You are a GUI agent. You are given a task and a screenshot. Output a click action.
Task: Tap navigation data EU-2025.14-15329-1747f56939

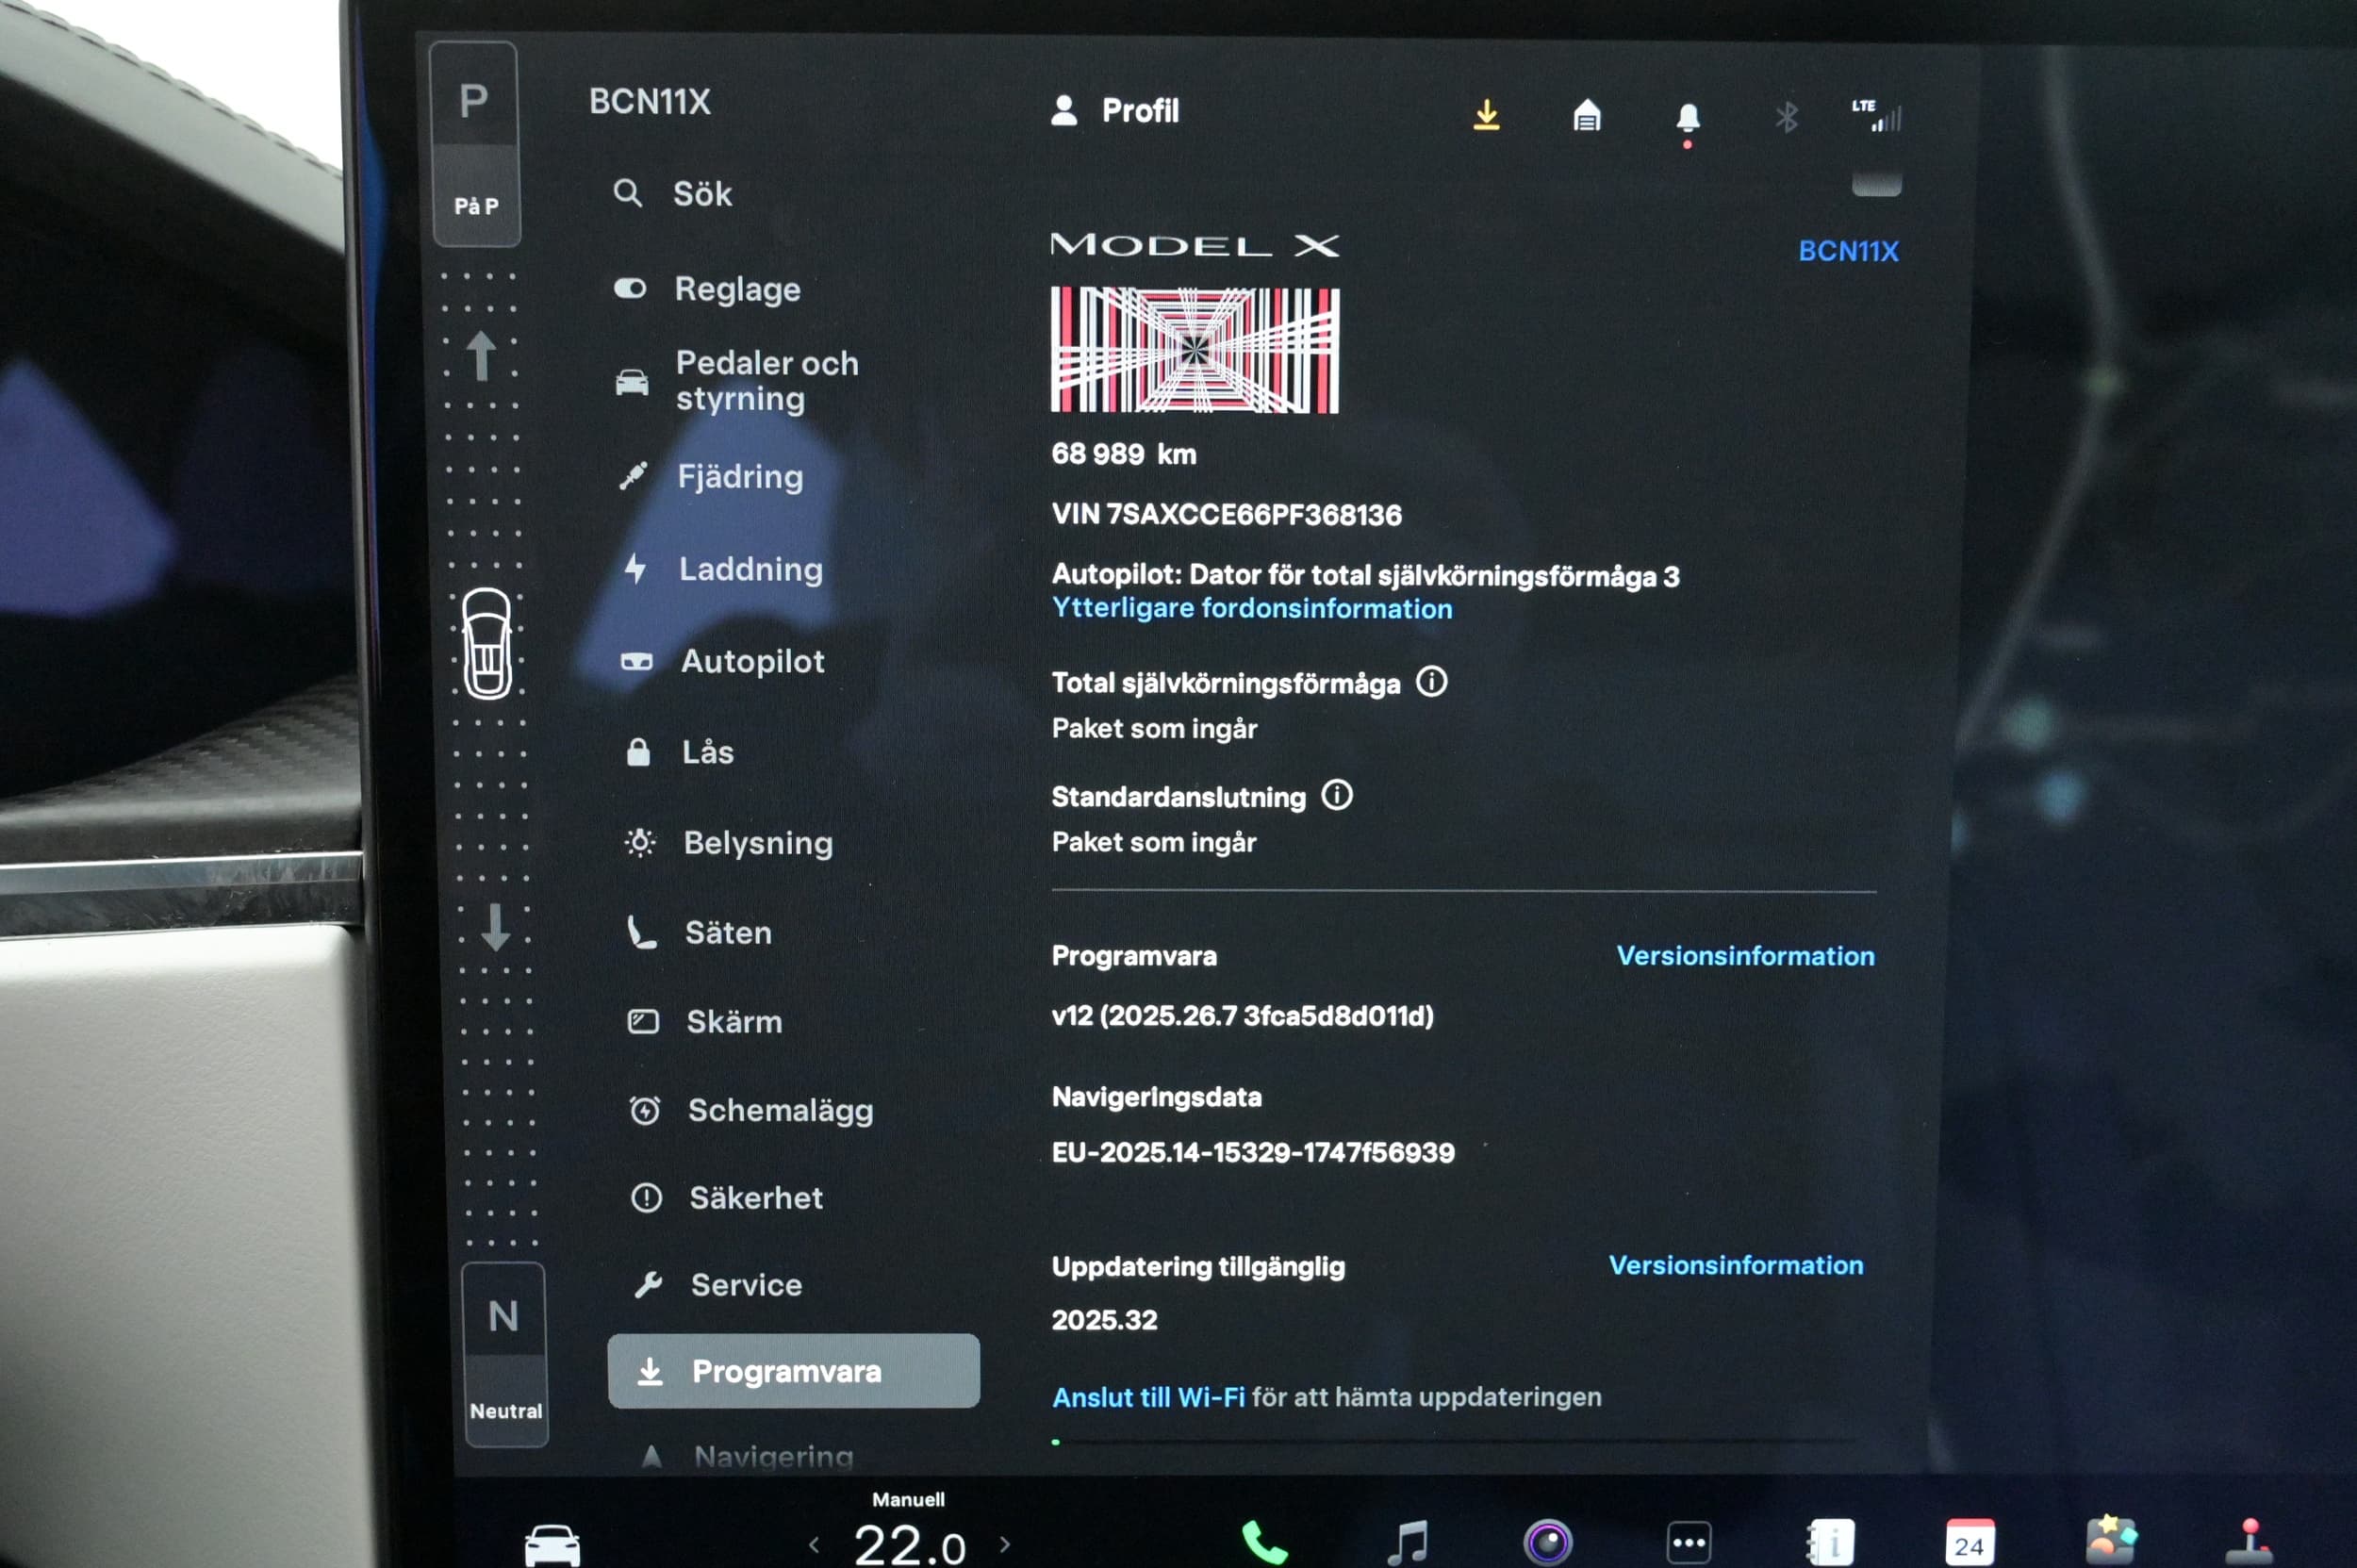coord(1253,1152)
